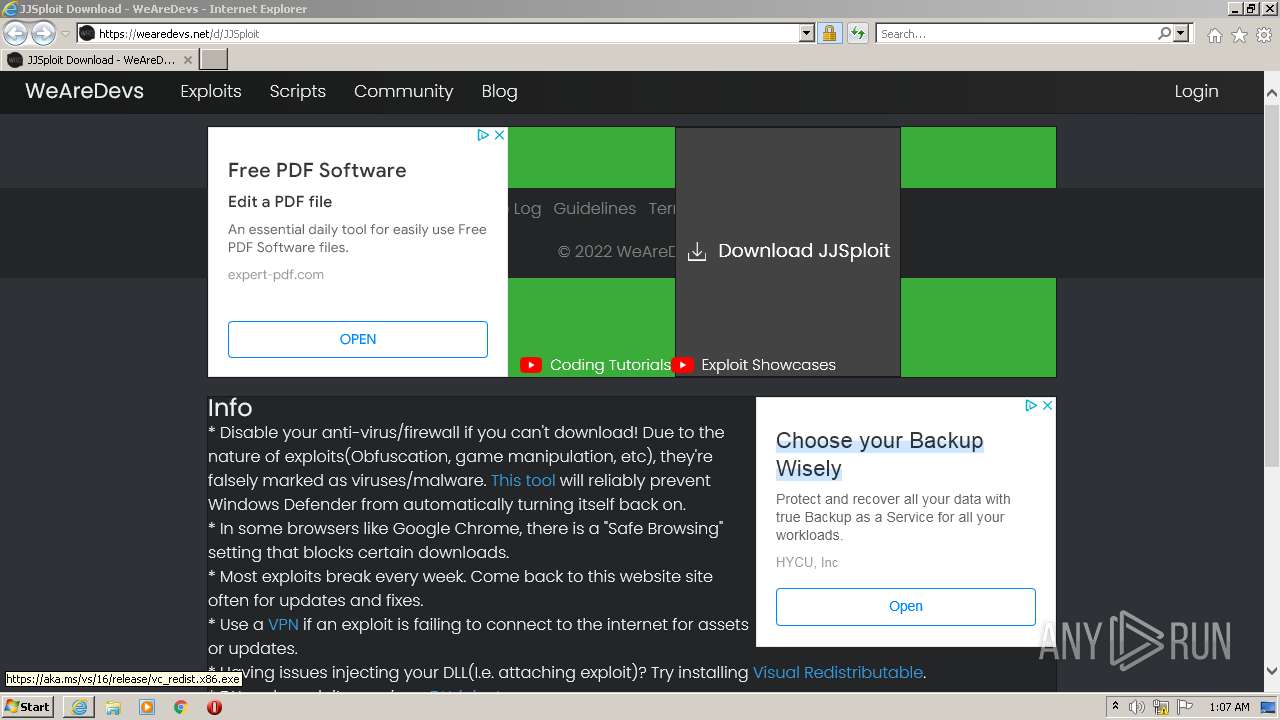Open the media player taskbar icon
The image size is (1280, 720).
[x=147, y=707]
